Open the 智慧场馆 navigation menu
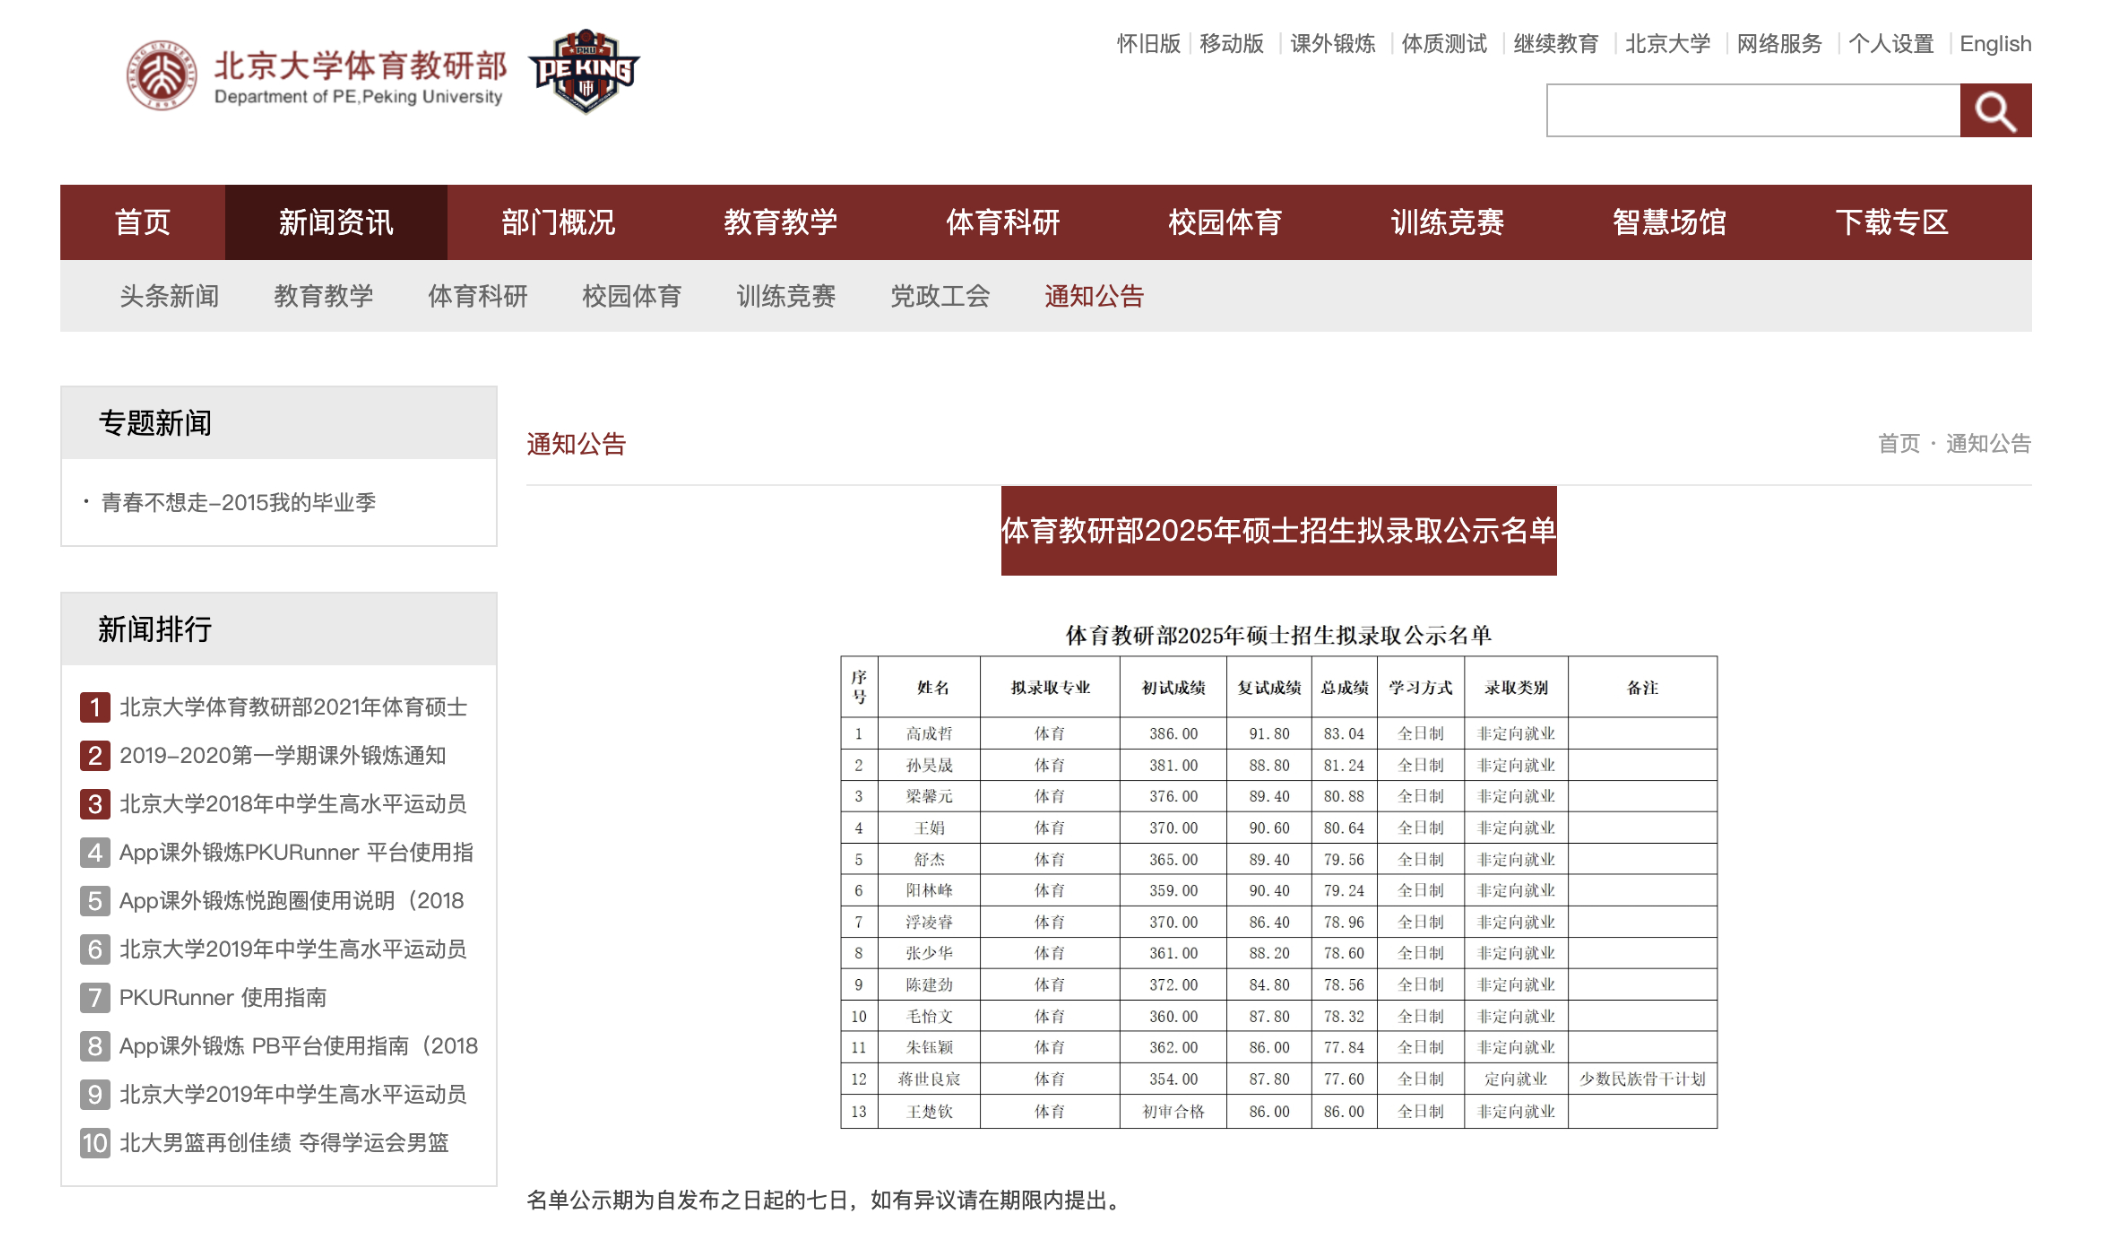2106x1254 pixels. point(1669,222)
